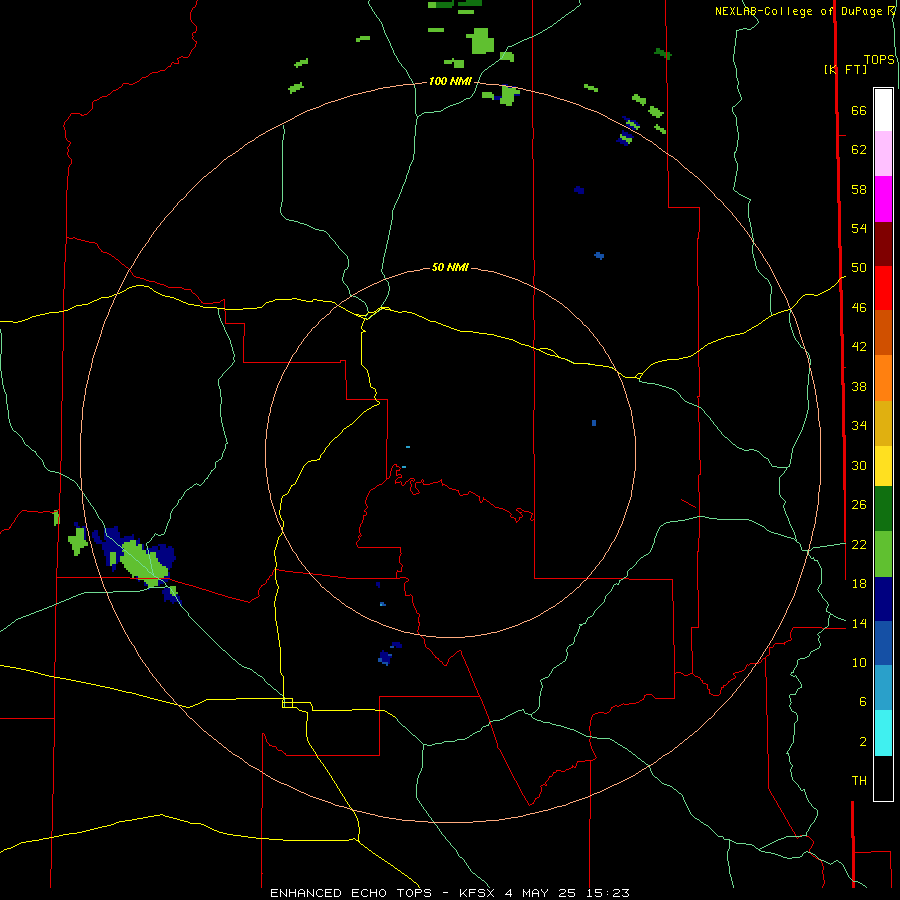Screen dimensions: 900x900
Task: Click the legend value "6"
Action: coord(863,702)
